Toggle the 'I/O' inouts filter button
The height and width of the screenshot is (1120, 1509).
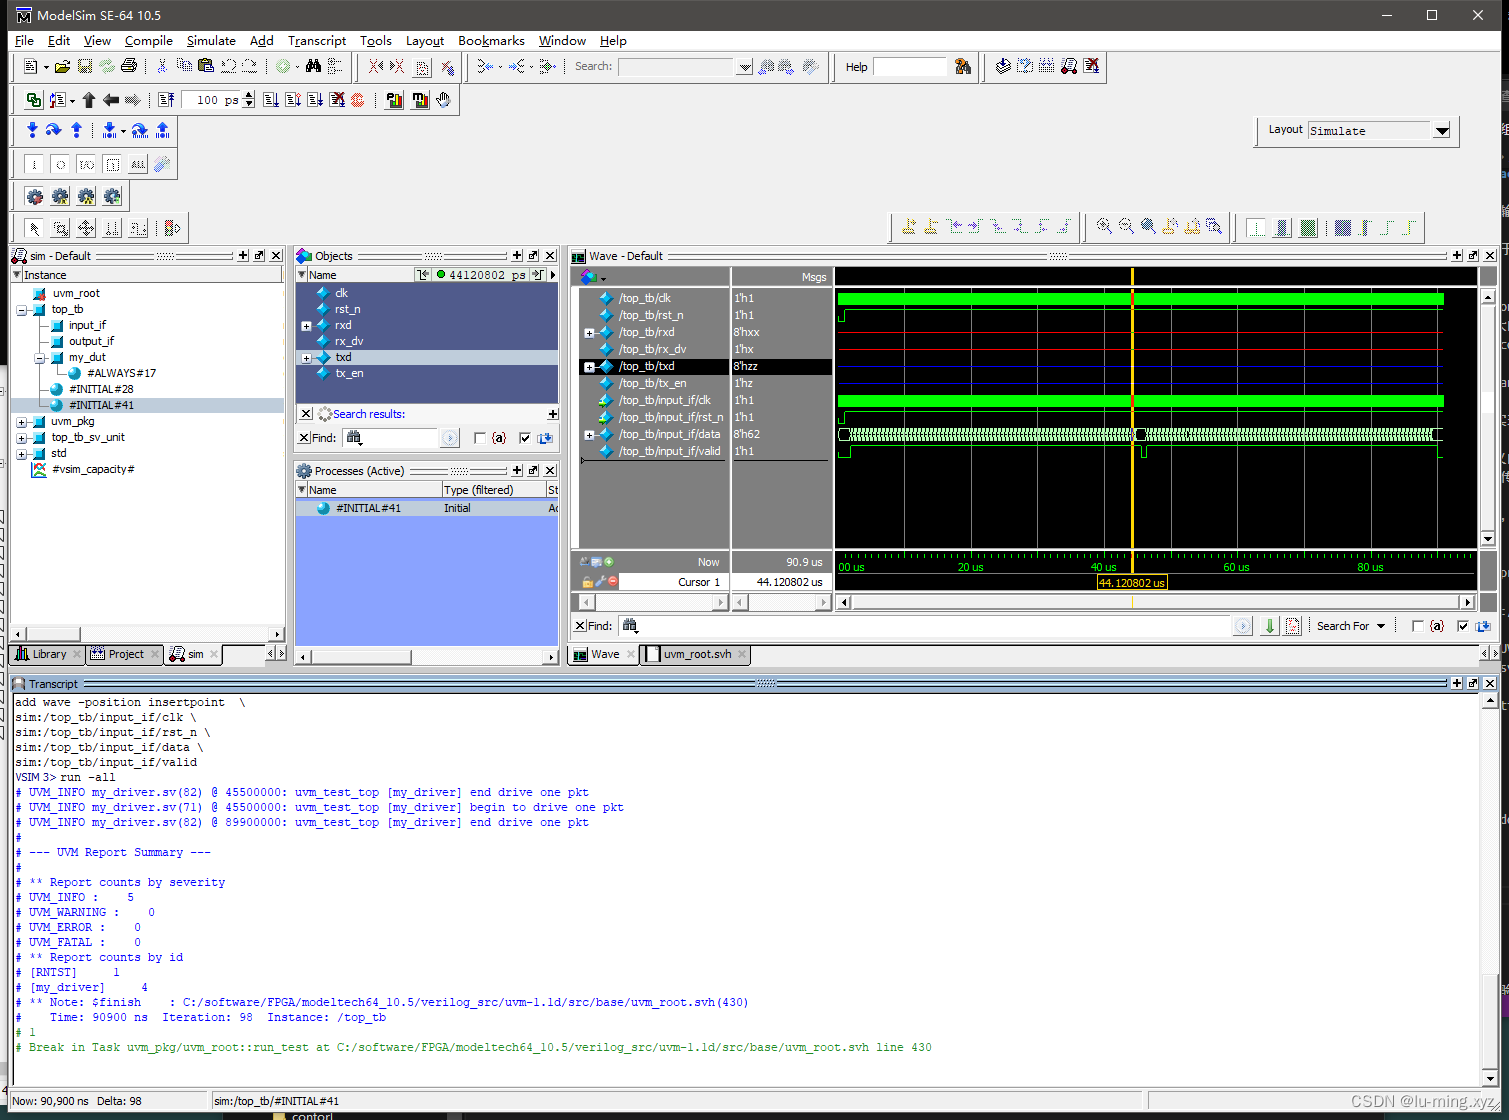point(86,164)
